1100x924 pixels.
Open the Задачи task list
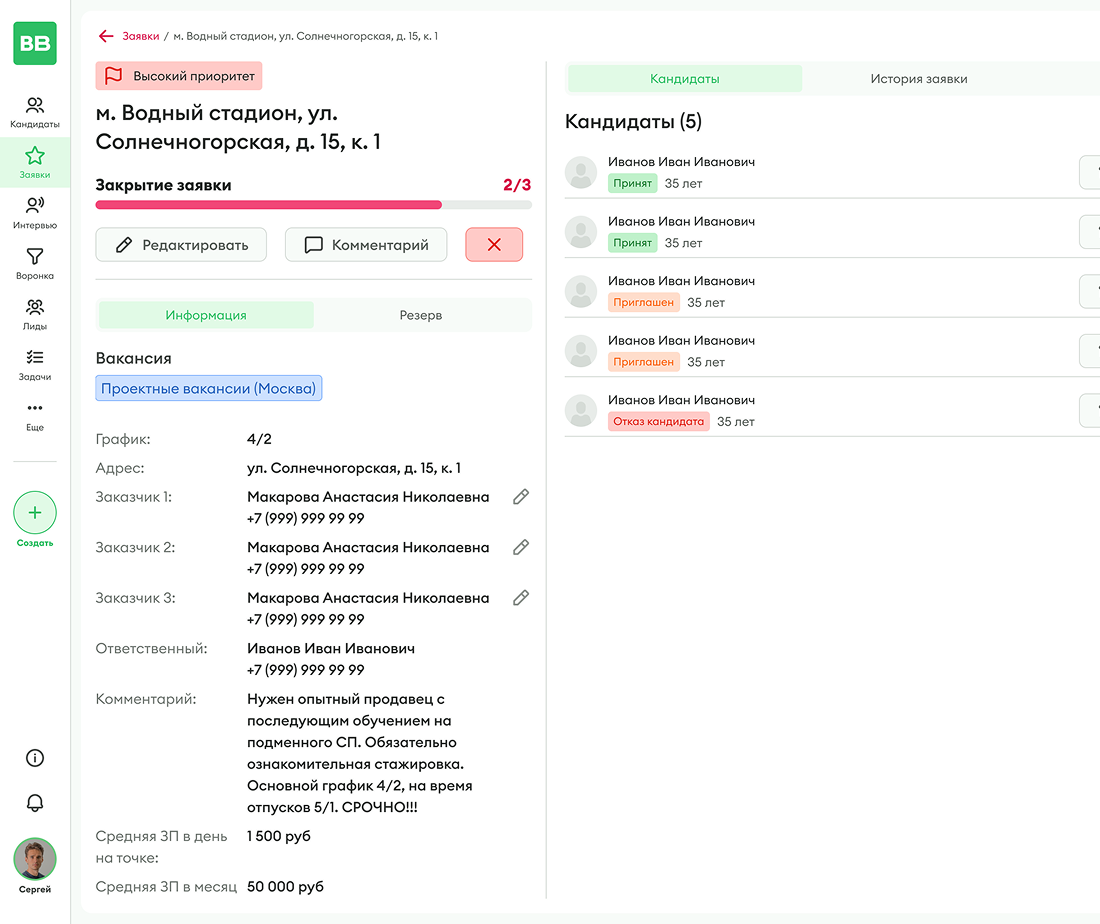click(35, 365)
